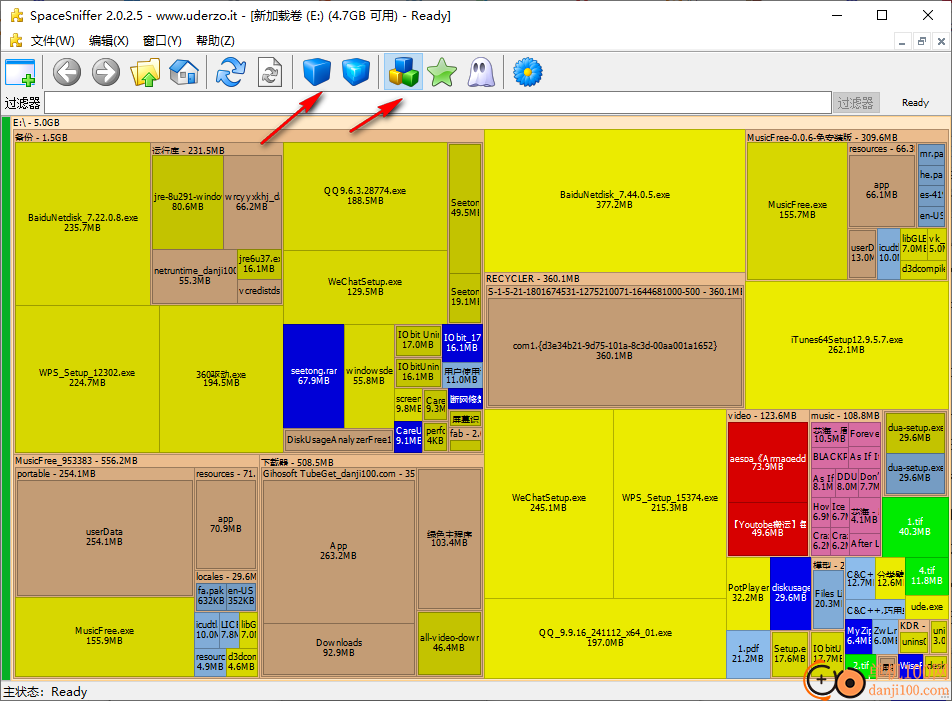Go to the upper level folder

point(145,73)
